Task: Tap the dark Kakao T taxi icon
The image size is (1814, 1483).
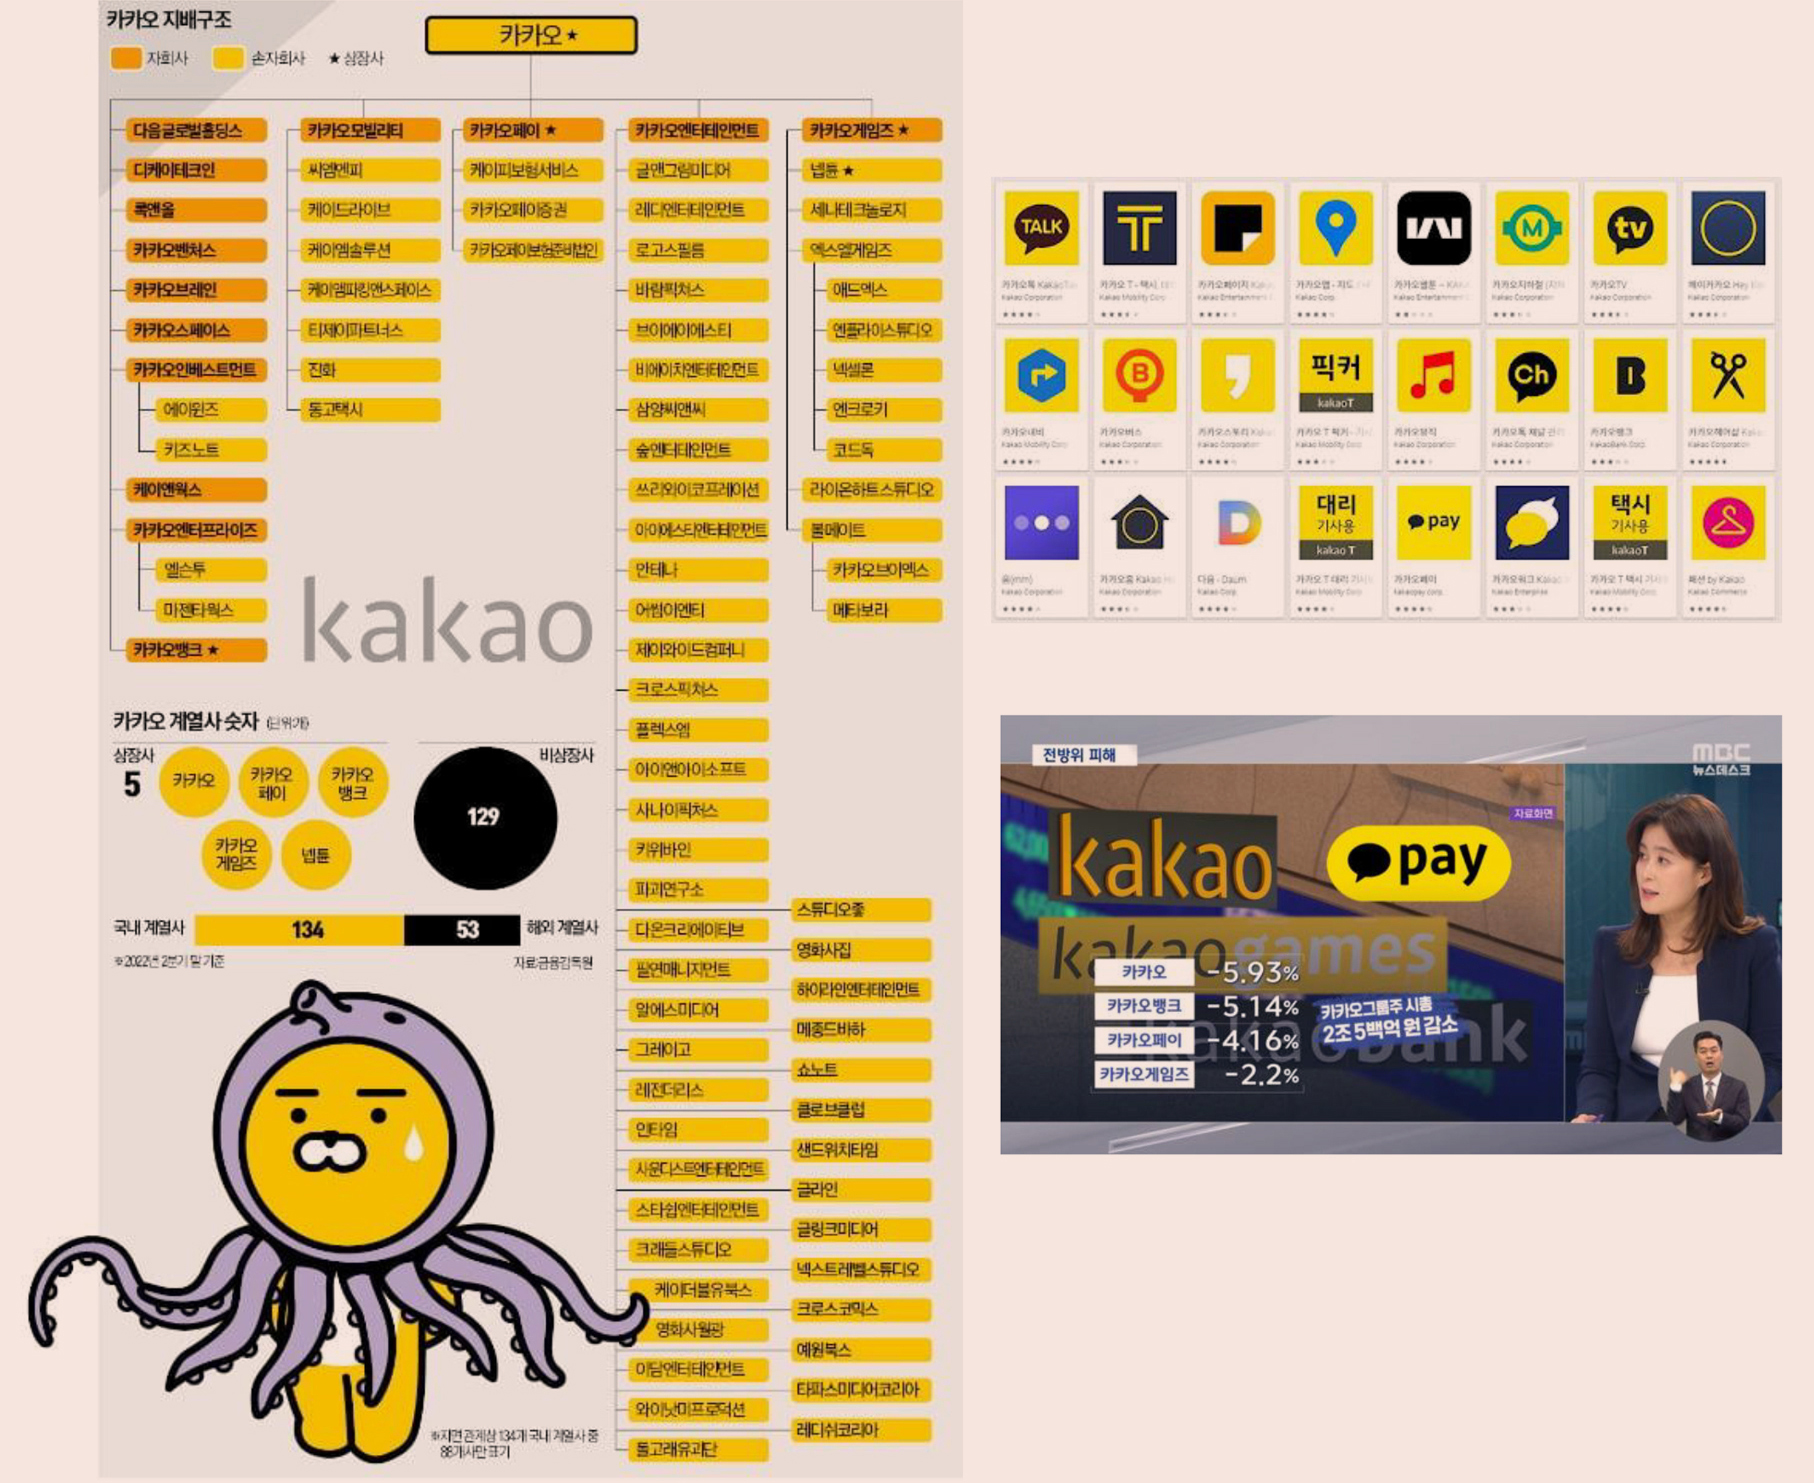Action: (1139, 227)
